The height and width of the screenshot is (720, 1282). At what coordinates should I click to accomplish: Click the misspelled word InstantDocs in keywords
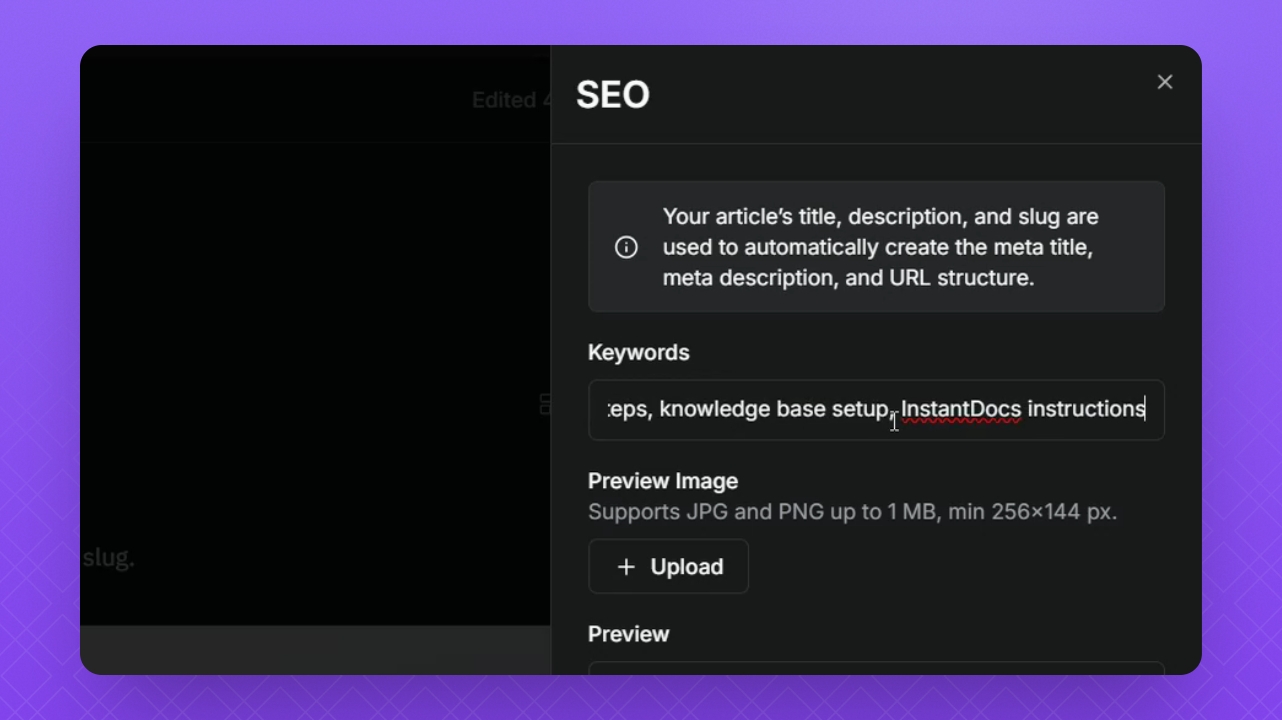click(961, 409)
